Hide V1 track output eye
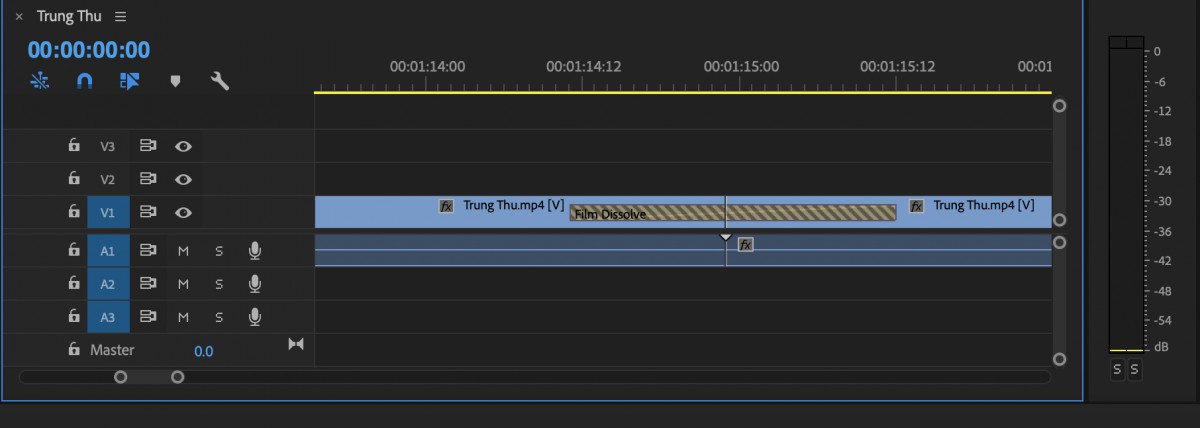The image size is (1200, 428). coord(183,212)
